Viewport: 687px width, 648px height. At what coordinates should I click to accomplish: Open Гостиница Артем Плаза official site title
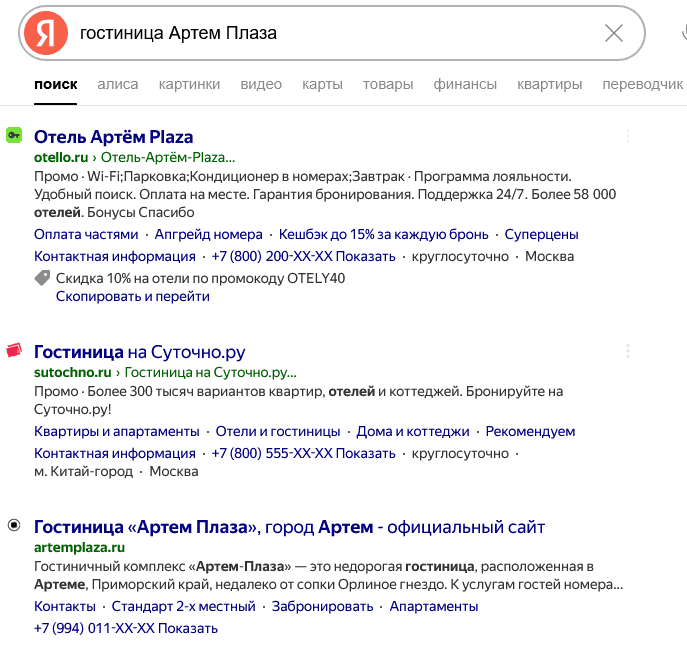[289, 527]
